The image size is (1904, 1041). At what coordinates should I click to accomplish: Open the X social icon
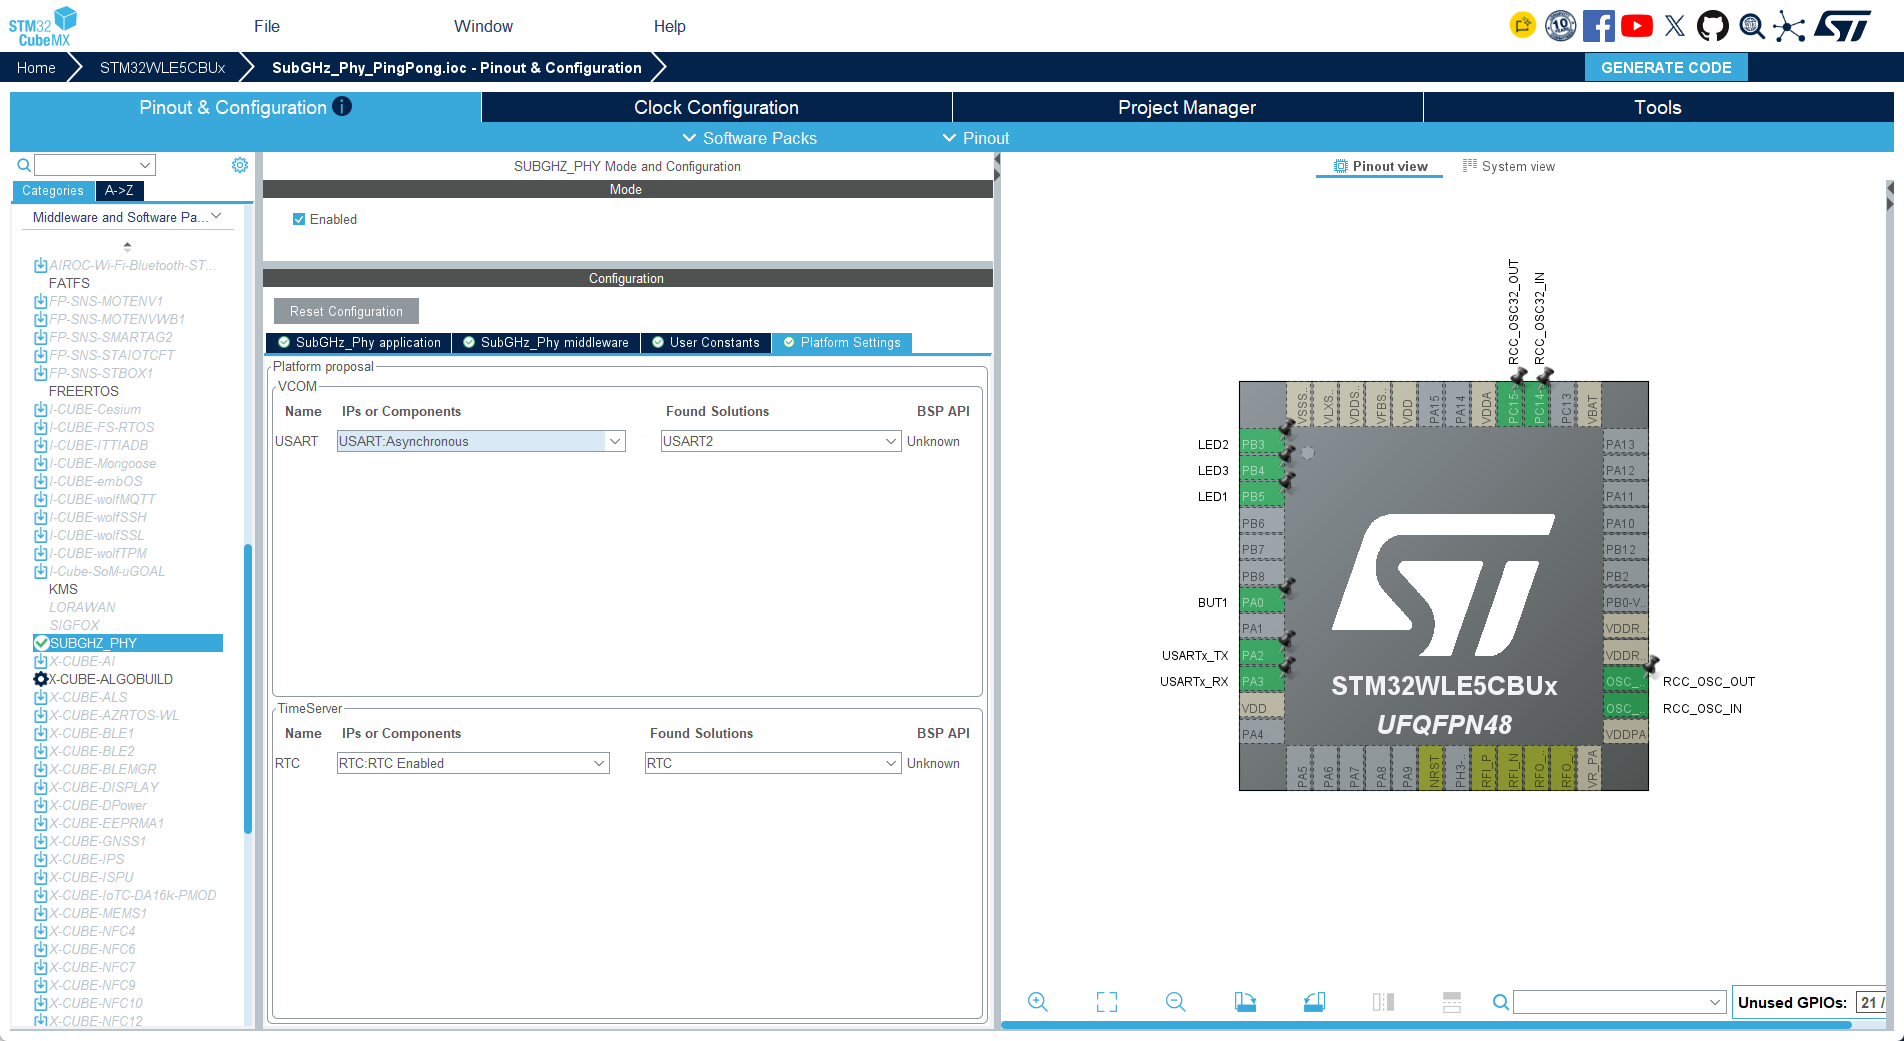[1675, 26]
